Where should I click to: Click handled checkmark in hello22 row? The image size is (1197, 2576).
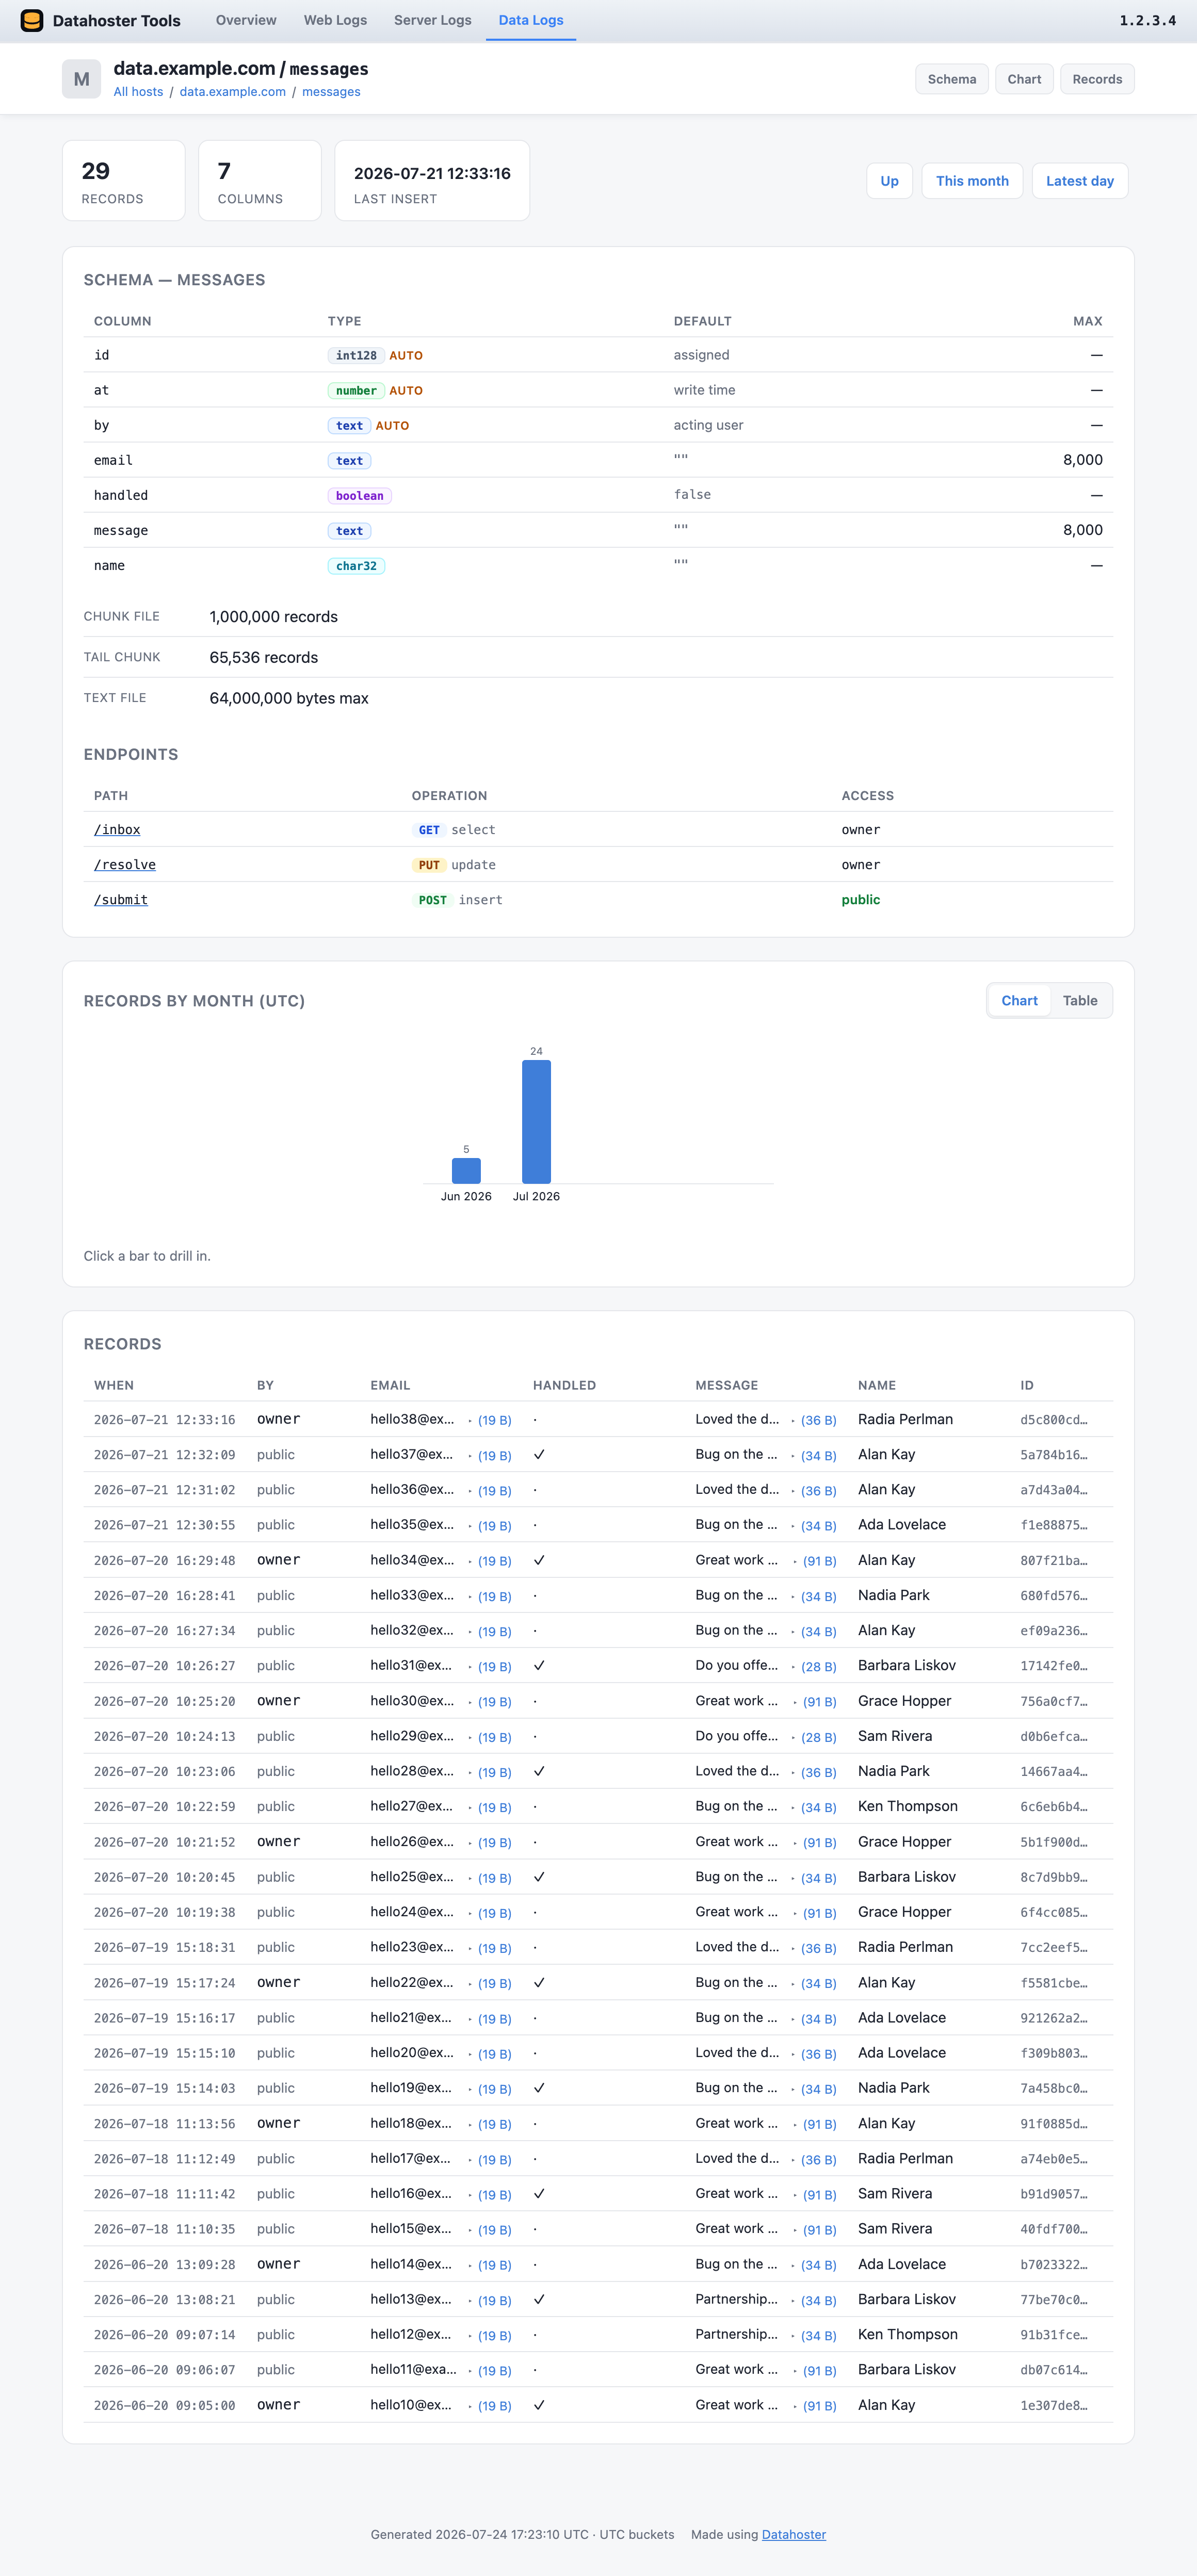539,1982
